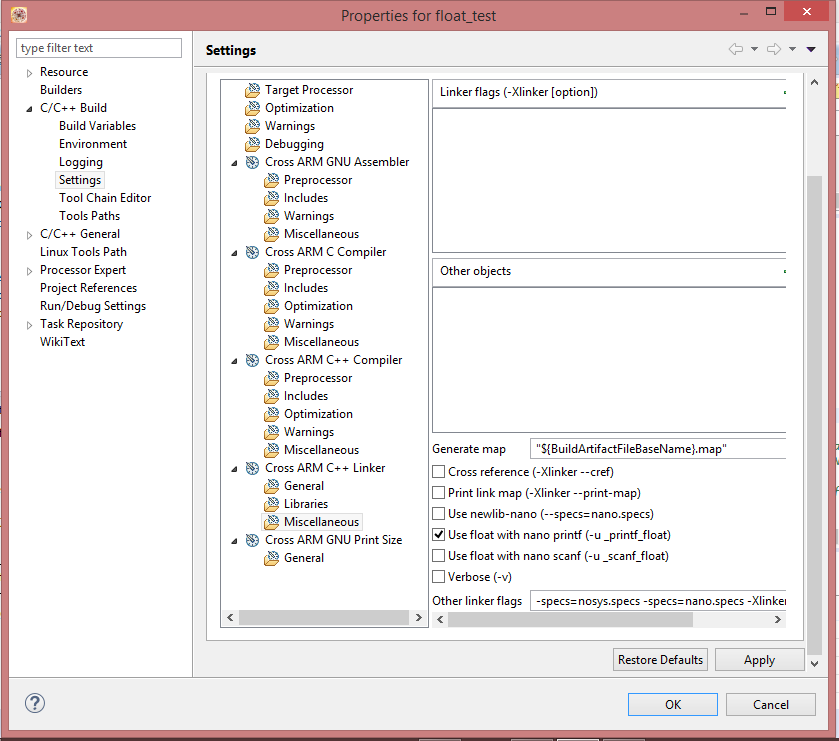The width and height of the screenshot is (839, 741).
Task: Select the Environment tree entry
Action: pos(93,144)
